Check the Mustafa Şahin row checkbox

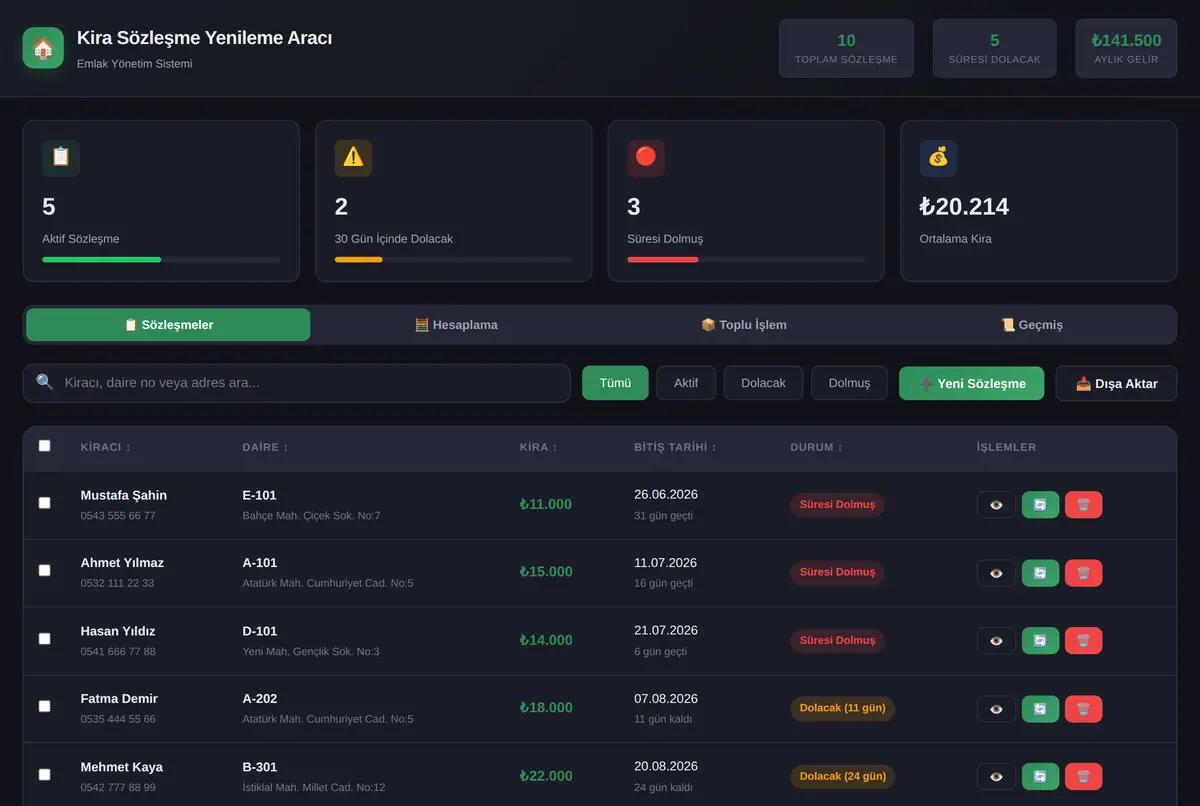click(x=44, y=503)
